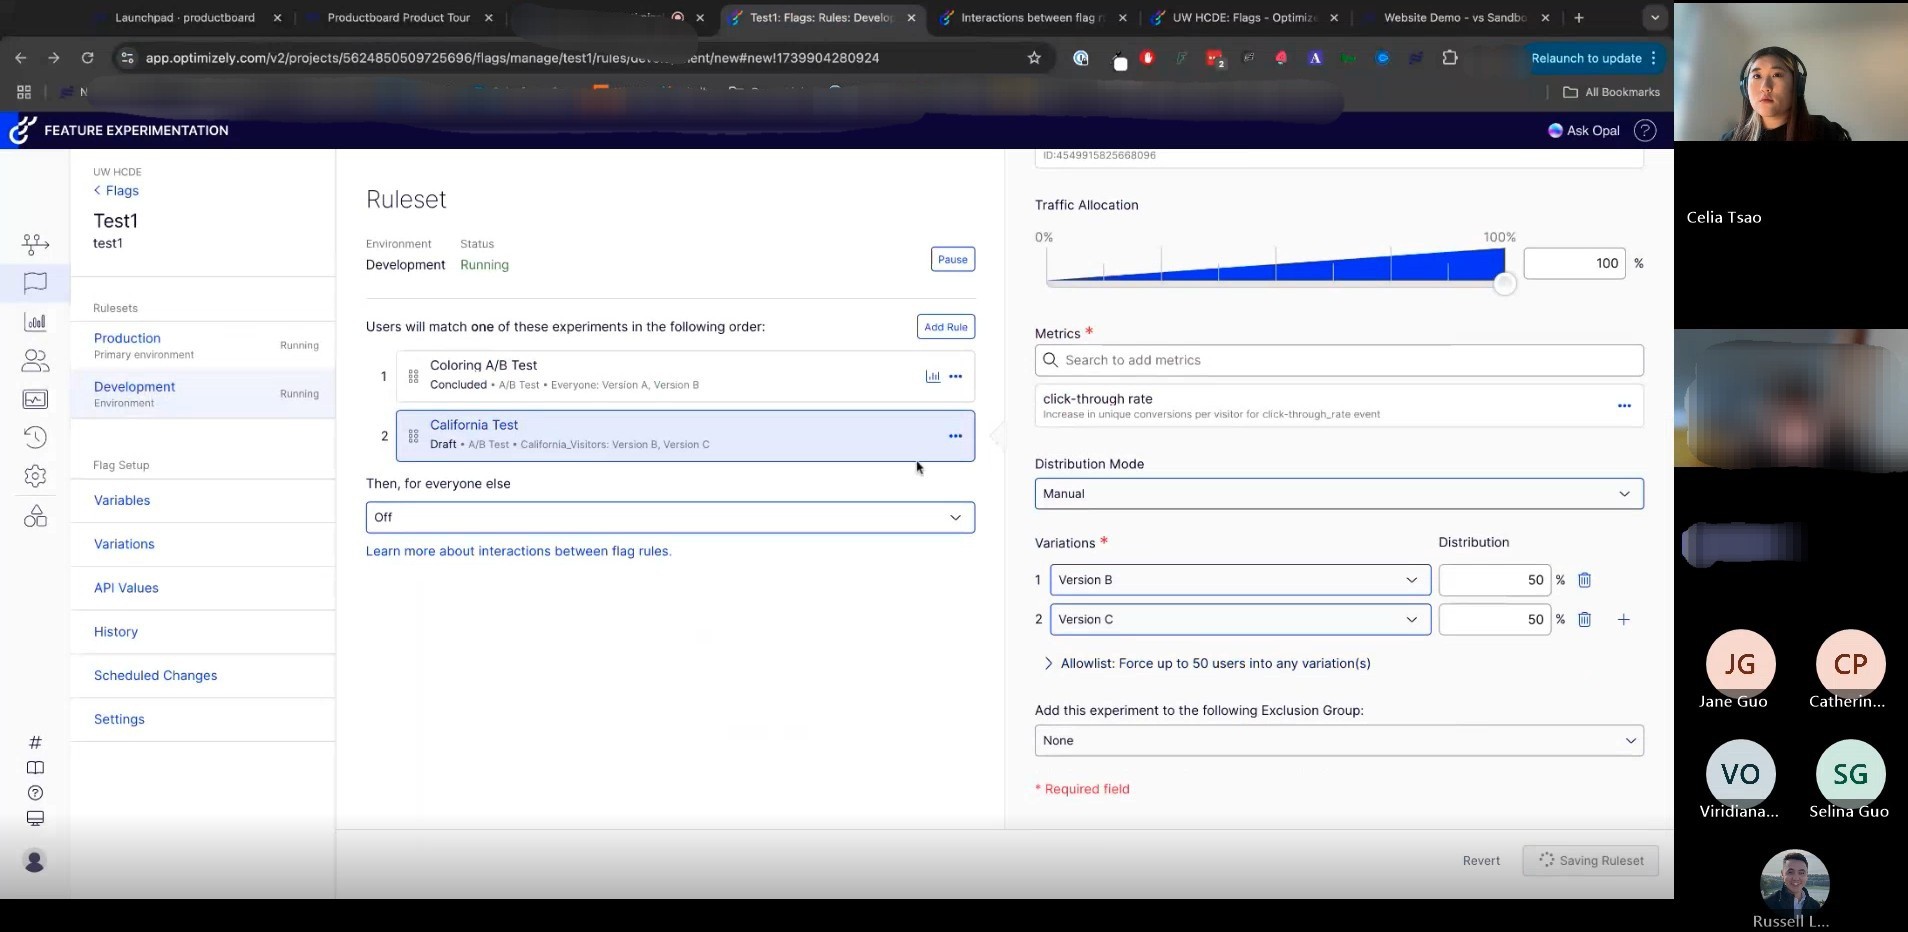Select the Development ruleset
This screenshot has height=932, width=1908.
point(203,394)
